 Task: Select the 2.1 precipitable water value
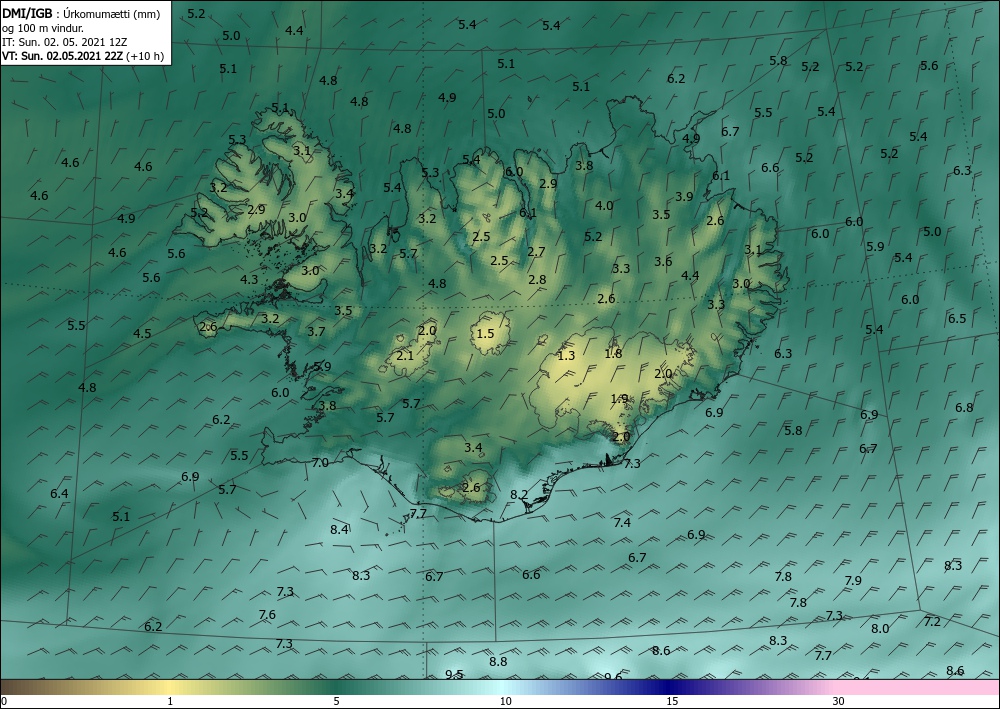point(405,356)
